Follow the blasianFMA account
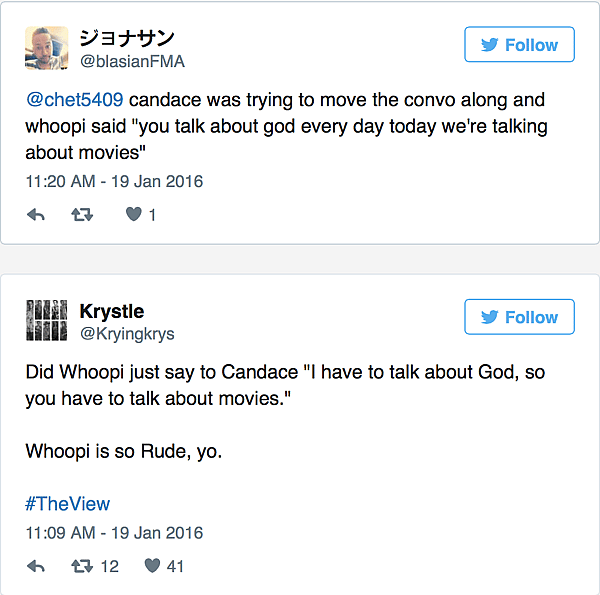 (x=519, y=45)
